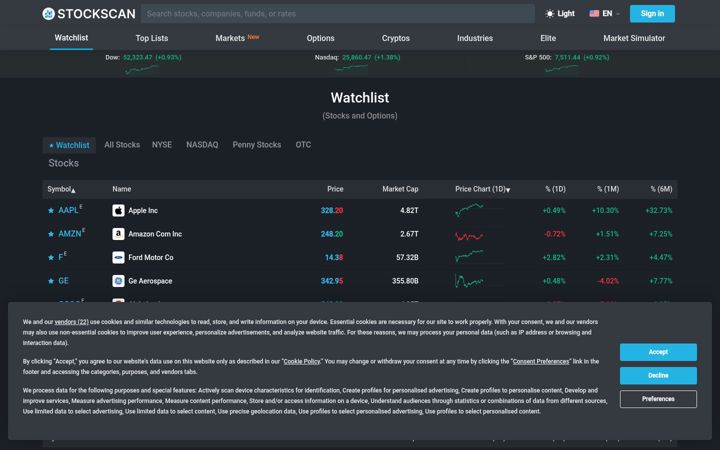
Task: Open Ford 1D price sparkline chart
Action: (469, 256)
